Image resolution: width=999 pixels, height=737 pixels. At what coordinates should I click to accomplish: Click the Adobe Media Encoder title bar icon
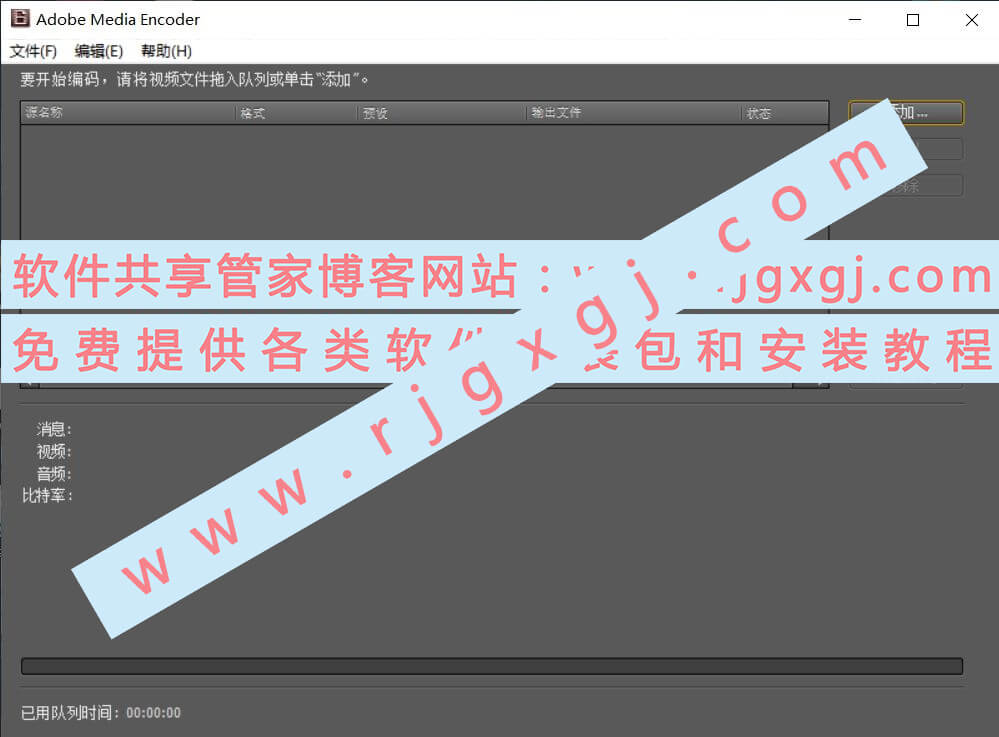(20, 18)
